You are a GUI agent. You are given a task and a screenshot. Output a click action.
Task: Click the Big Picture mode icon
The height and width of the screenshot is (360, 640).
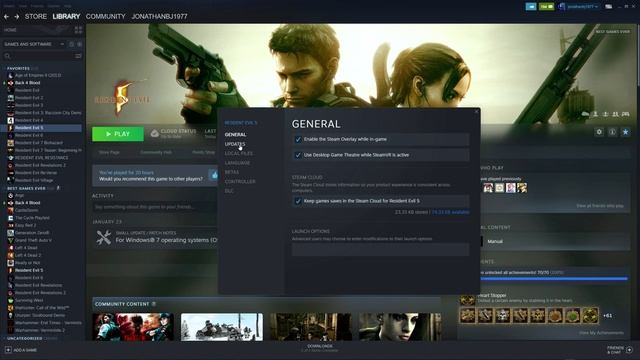609,7
